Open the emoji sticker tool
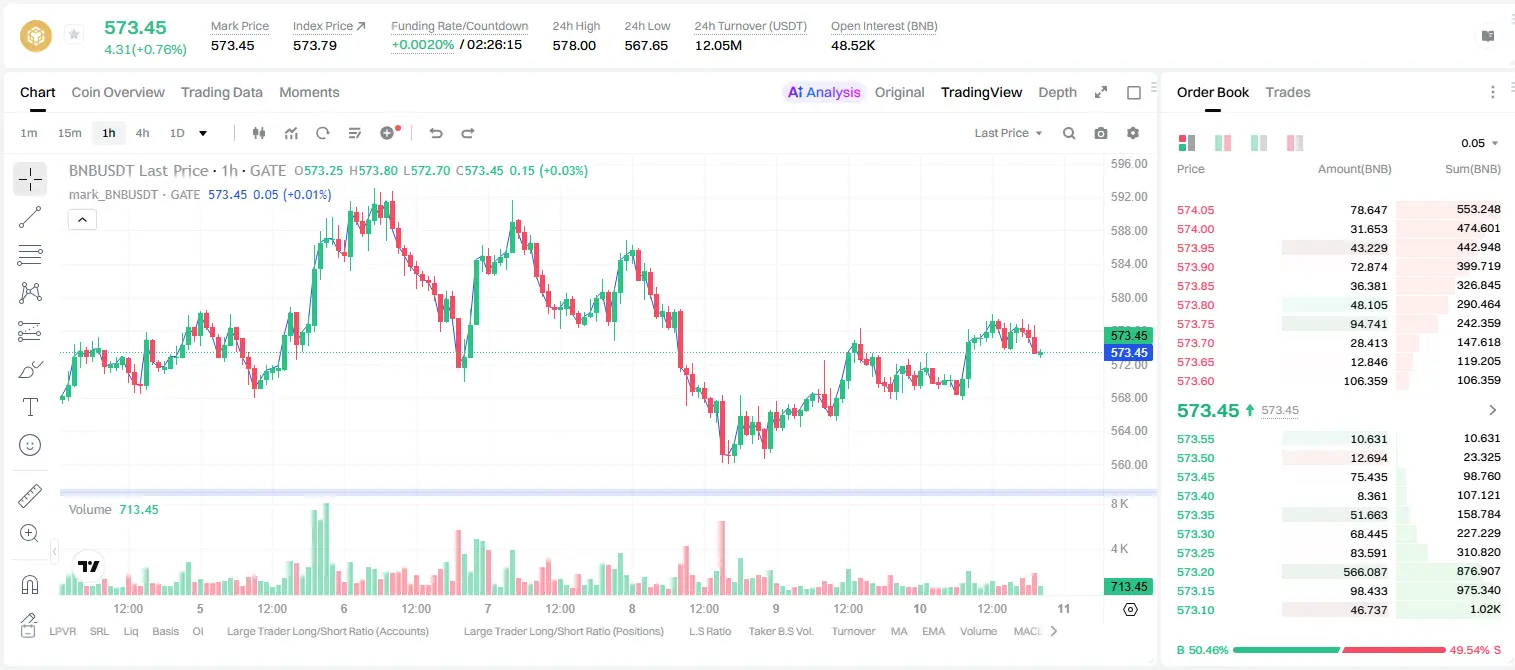Viewport: 1515px width, 670px height. [30, 445]
